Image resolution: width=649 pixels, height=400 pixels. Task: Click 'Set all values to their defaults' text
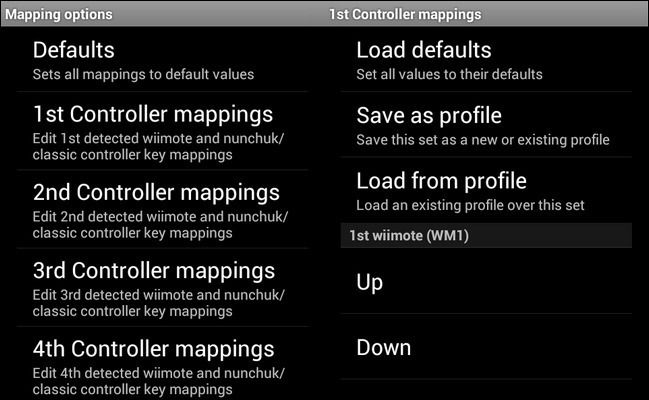point(449,74)
